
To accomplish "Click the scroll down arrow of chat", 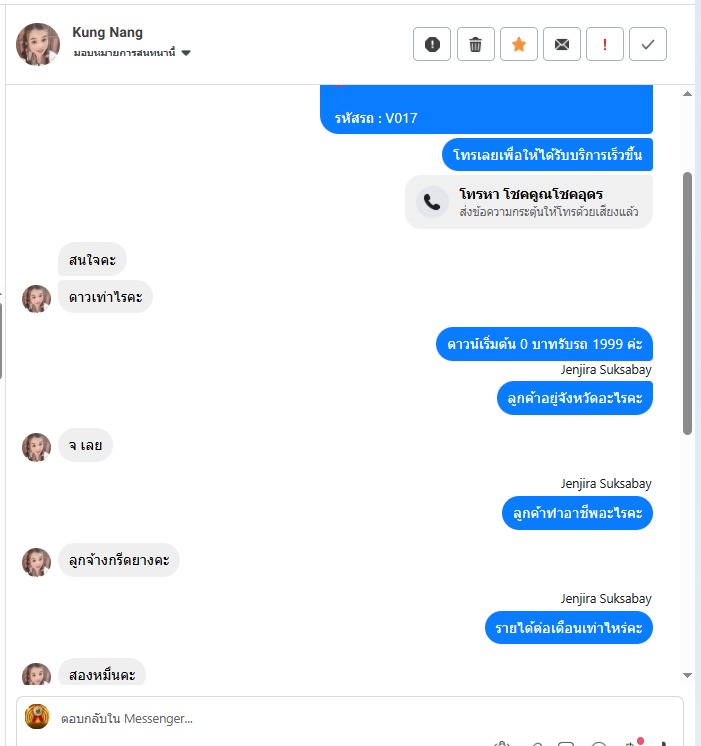I will pyautogui.click(x=687, y=675).
